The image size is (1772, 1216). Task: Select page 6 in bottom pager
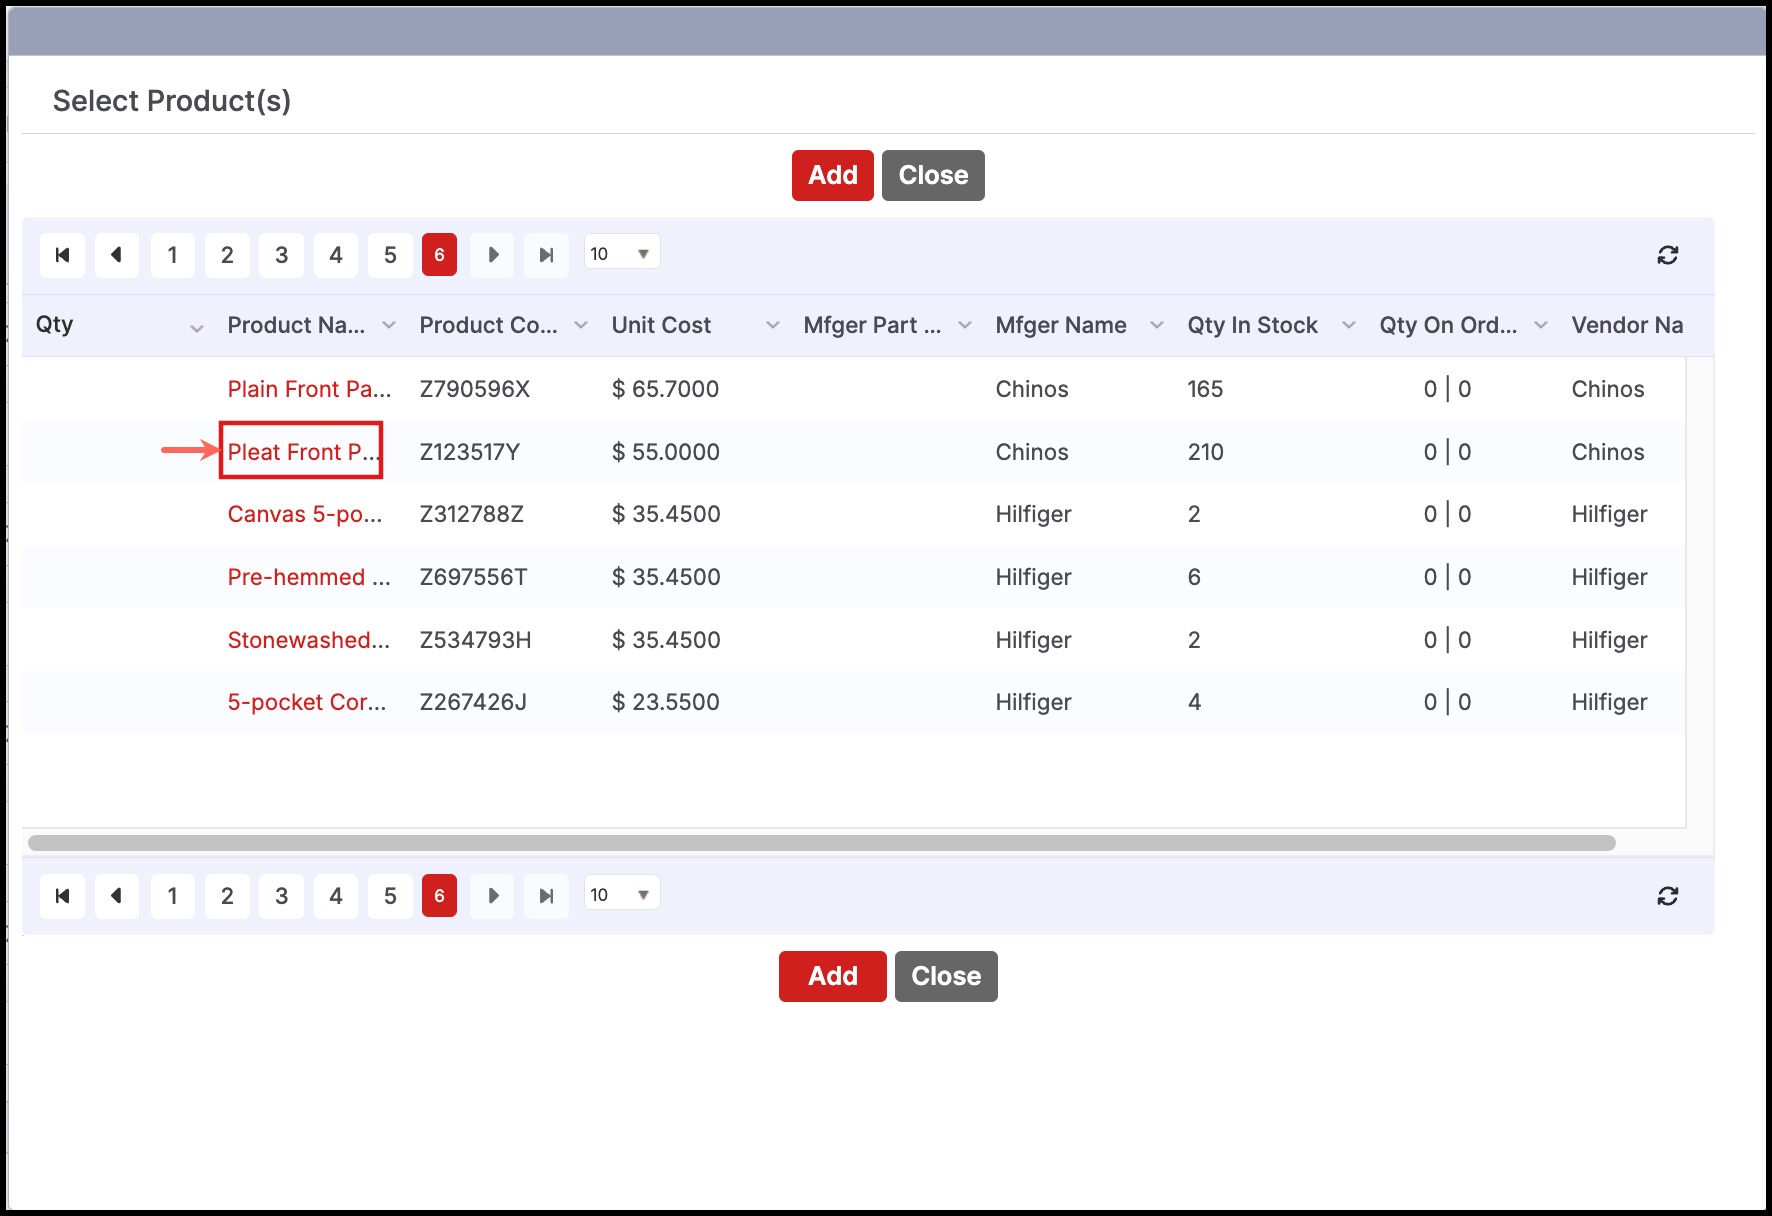click(439, 896)
